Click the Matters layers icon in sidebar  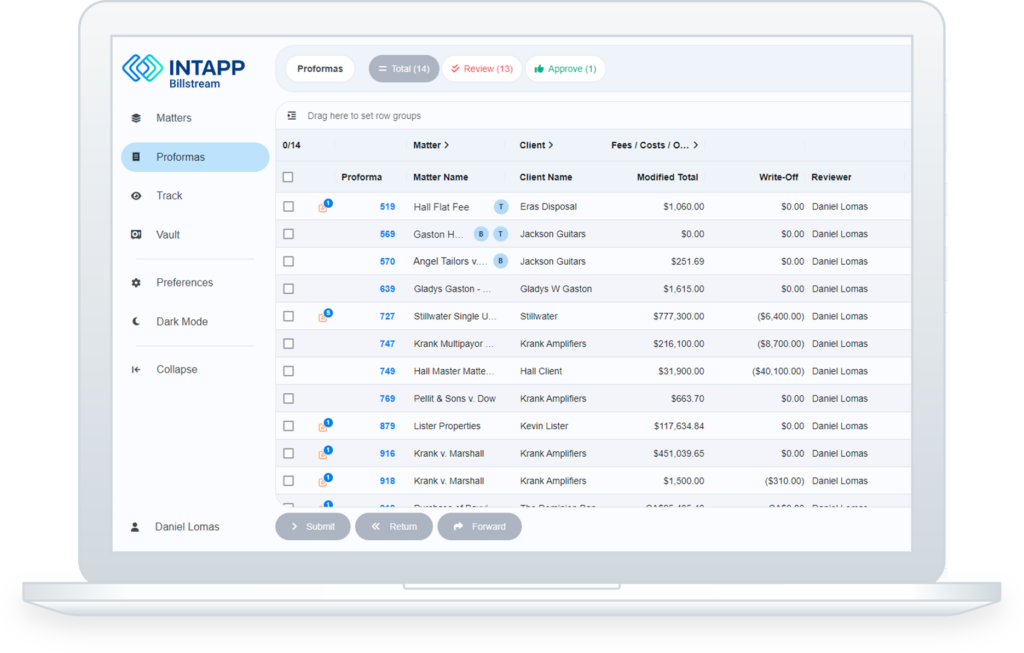[x=136, y=118]
